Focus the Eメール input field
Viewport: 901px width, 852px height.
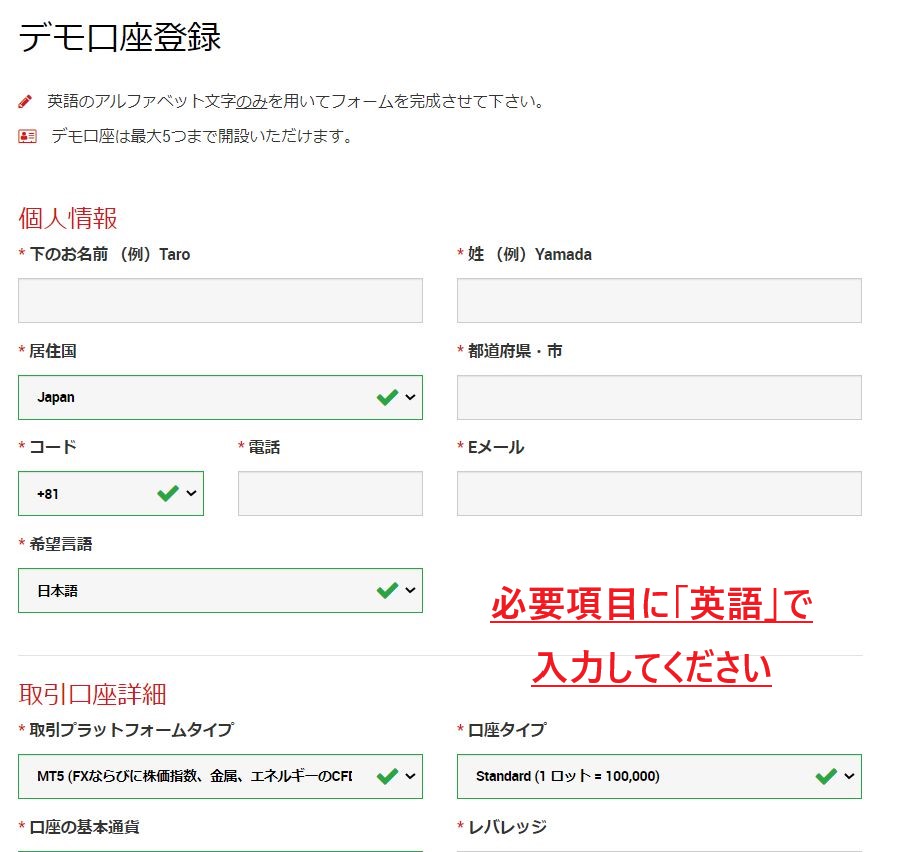coord(659,493)
